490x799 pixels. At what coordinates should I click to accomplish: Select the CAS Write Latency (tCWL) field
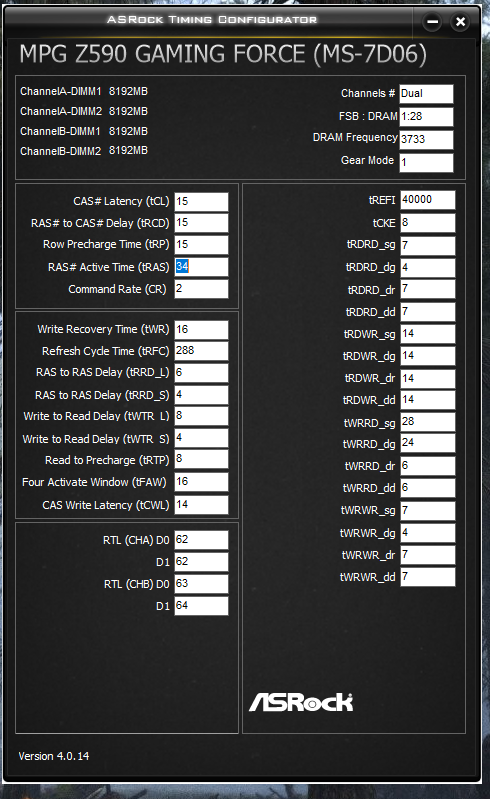coord(201,505)
